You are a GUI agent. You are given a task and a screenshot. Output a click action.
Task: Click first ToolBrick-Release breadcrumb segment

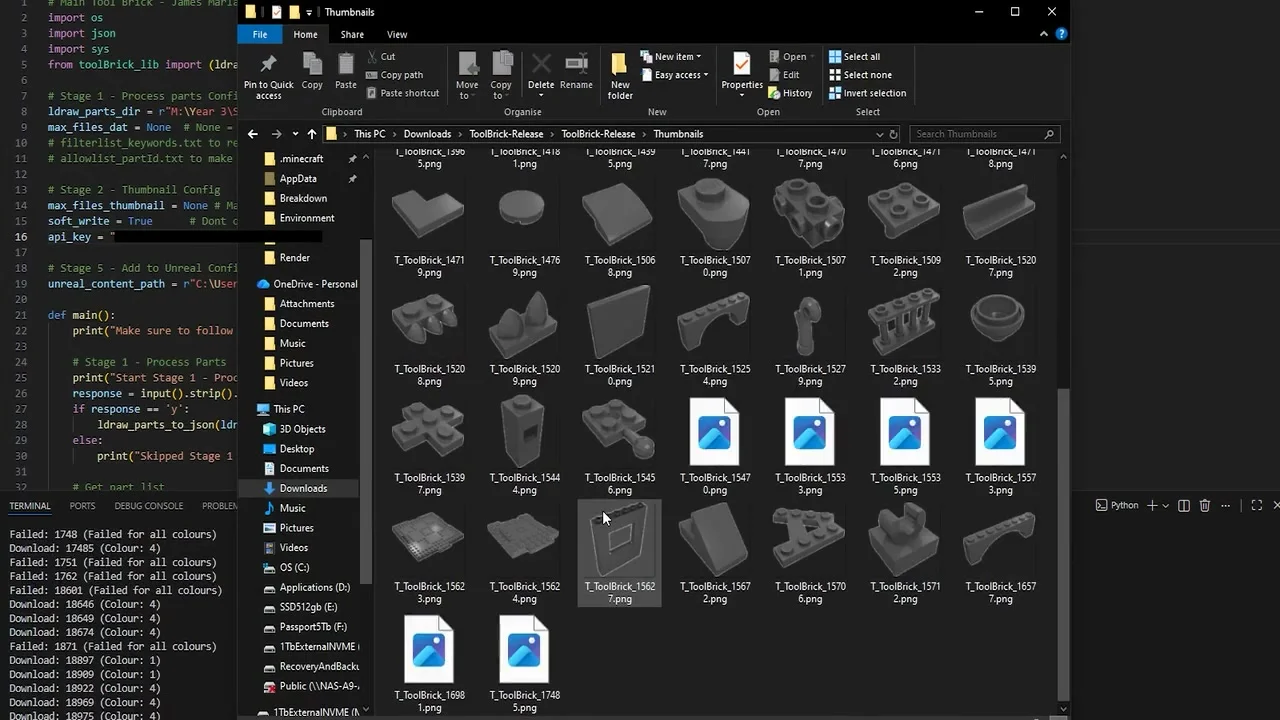[x=506, y=134]
